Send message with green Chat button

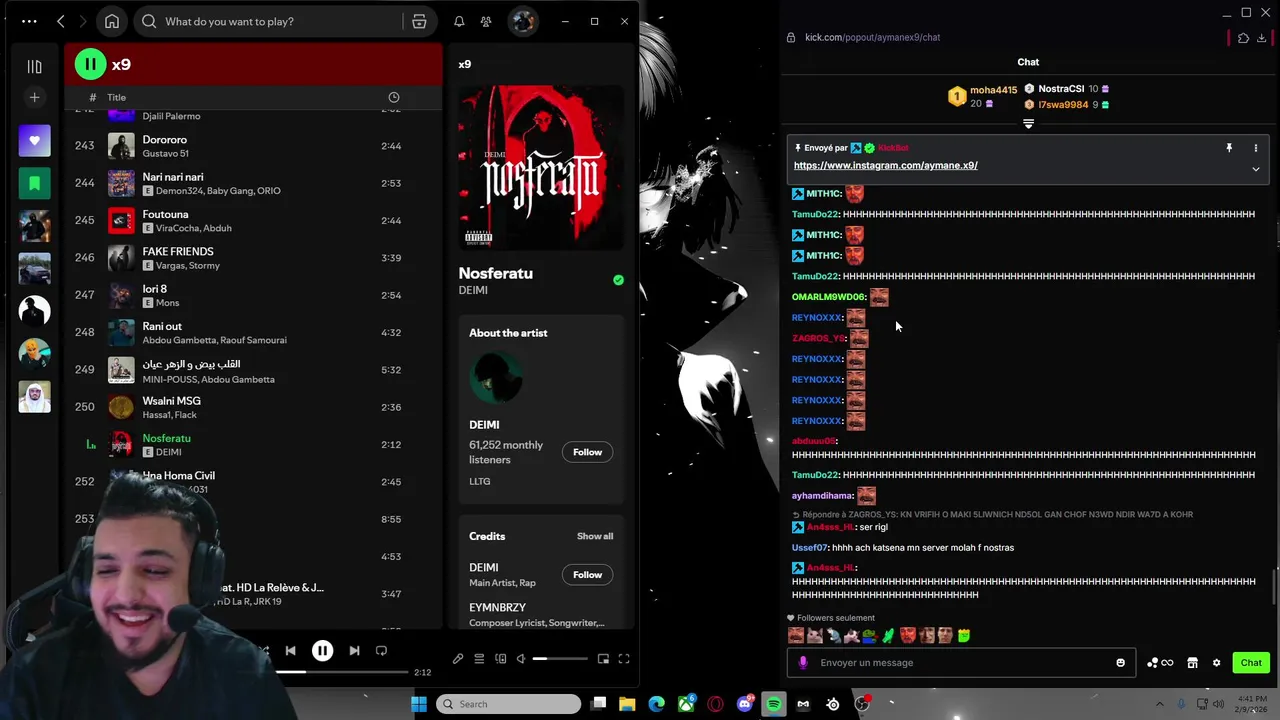tap(1251, 663)
